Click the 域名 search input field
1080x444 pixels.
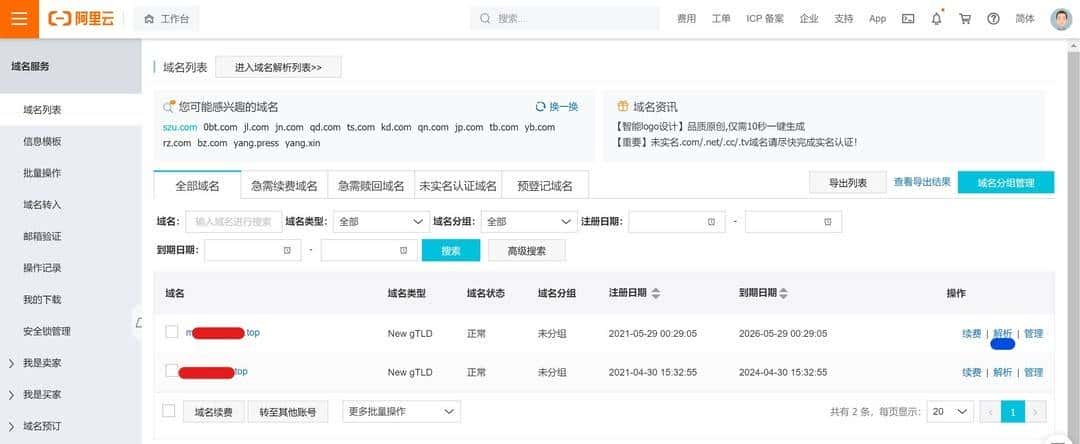pyautogui.click(x=233, y=222)
